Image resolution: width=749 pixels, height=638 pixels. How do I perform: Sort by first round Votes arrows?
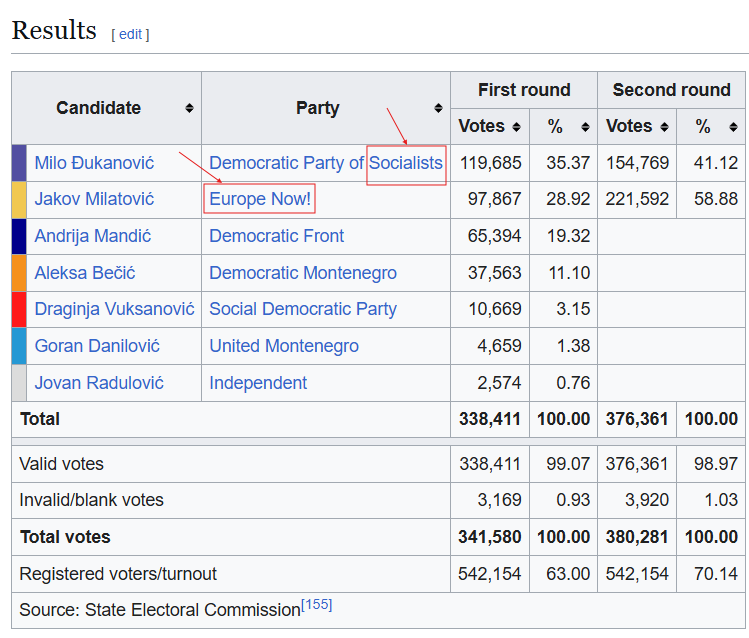[516, 127]
